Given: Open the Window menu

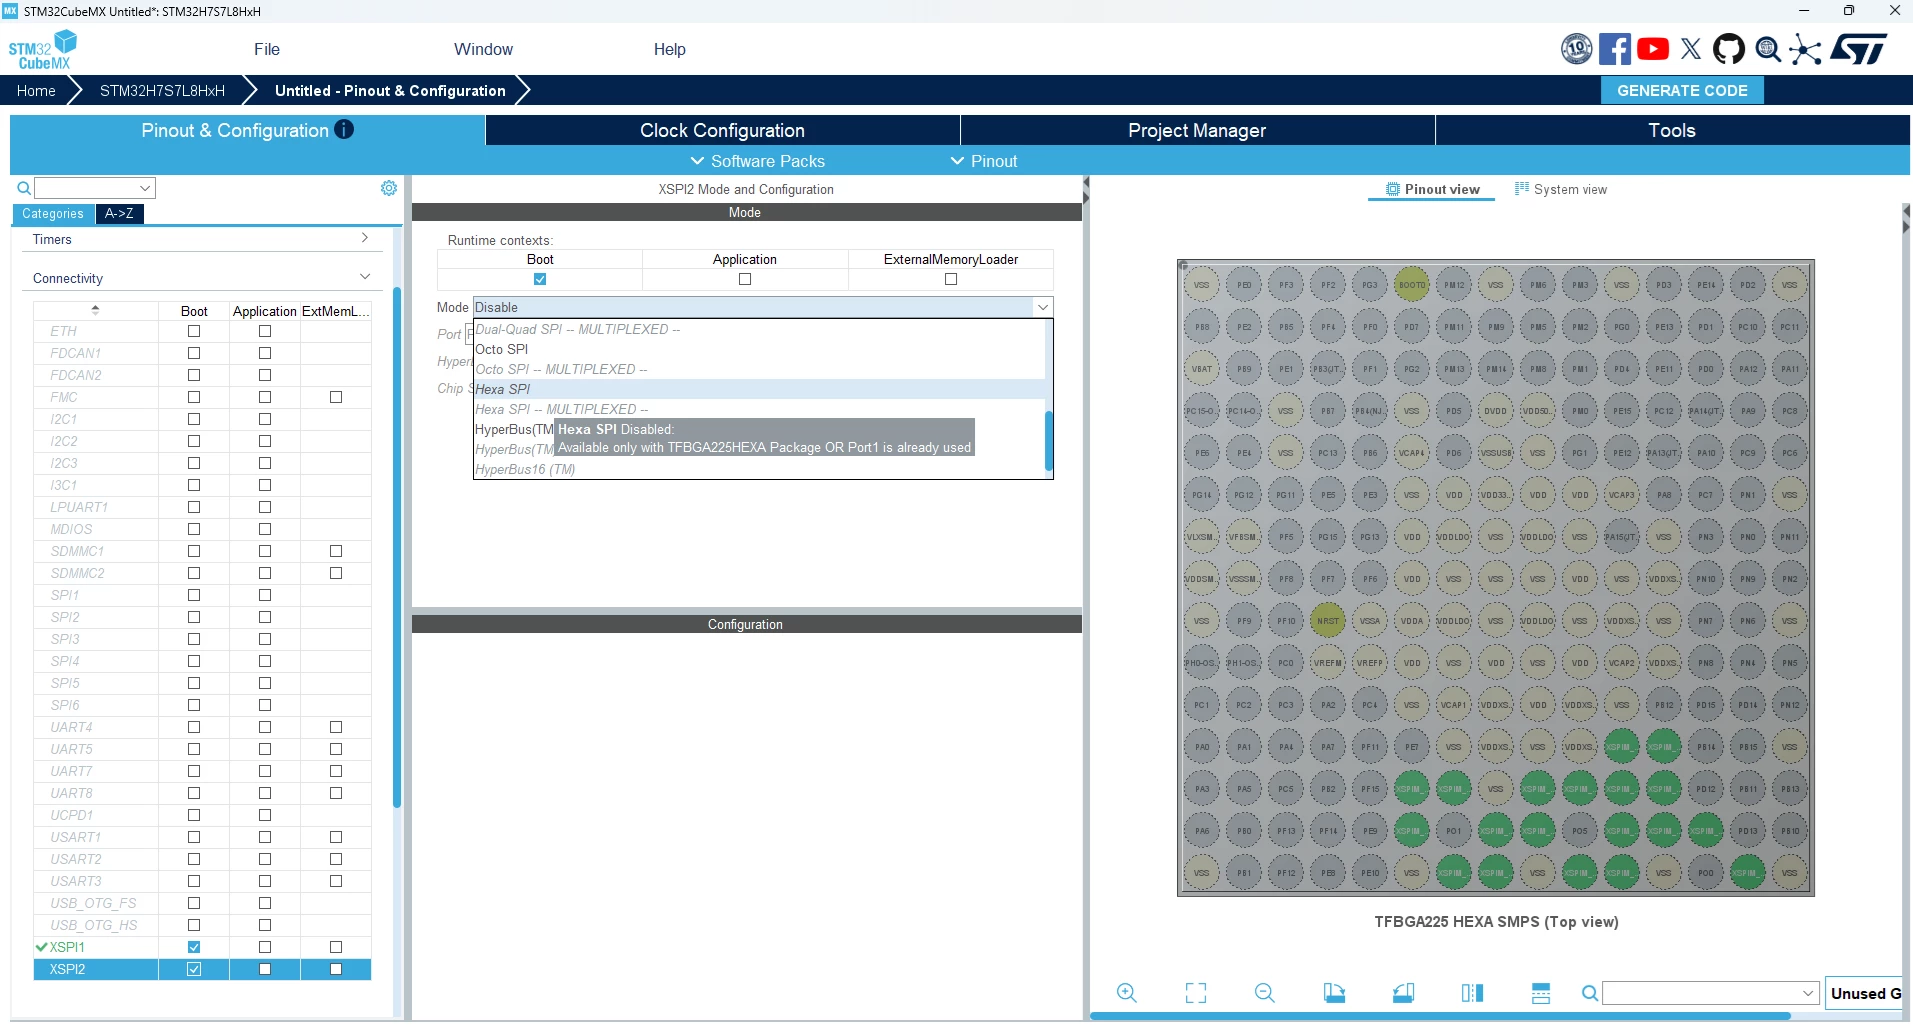Looking at the screenshot, I should 483,49.
